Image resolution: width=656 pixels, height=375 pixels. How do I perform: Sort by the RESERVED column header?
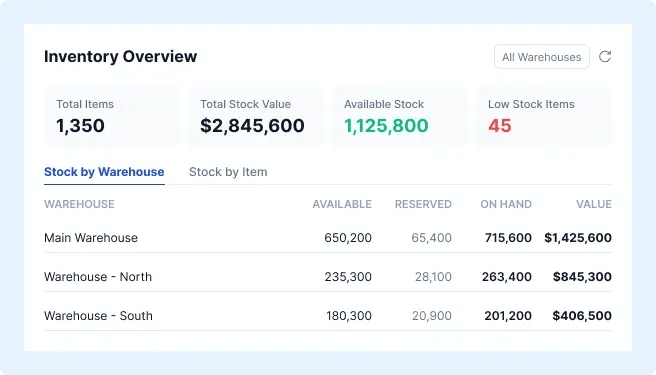click(423, 204)
